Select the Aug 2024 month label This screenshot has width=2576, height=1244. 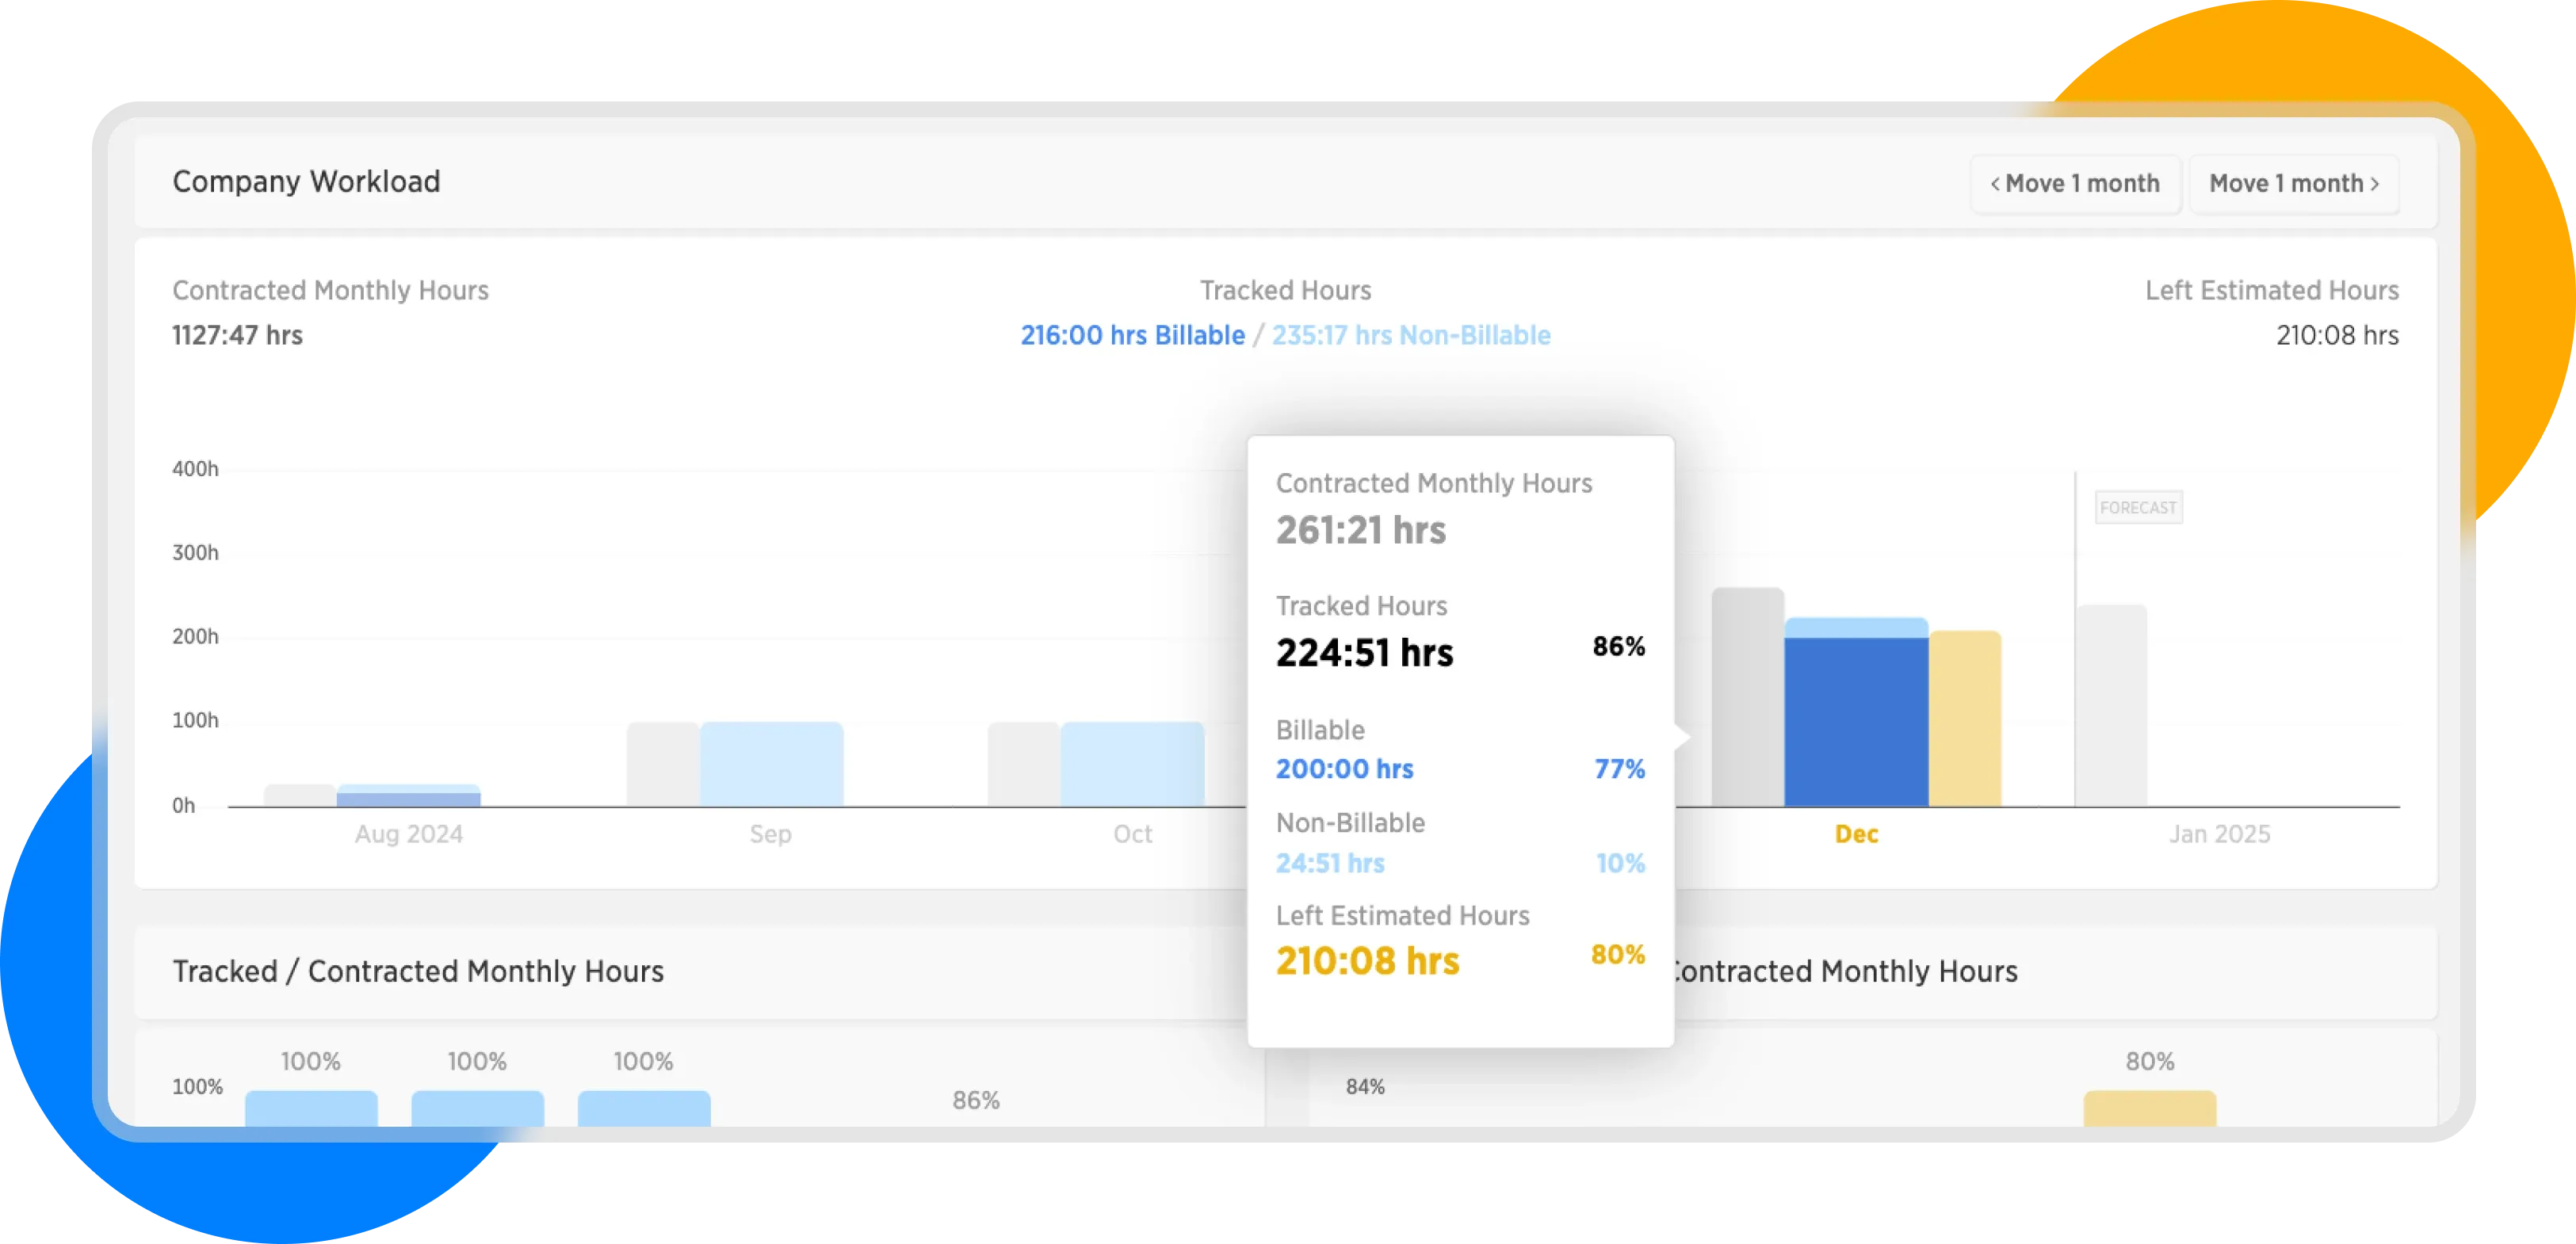pos(408,834)
